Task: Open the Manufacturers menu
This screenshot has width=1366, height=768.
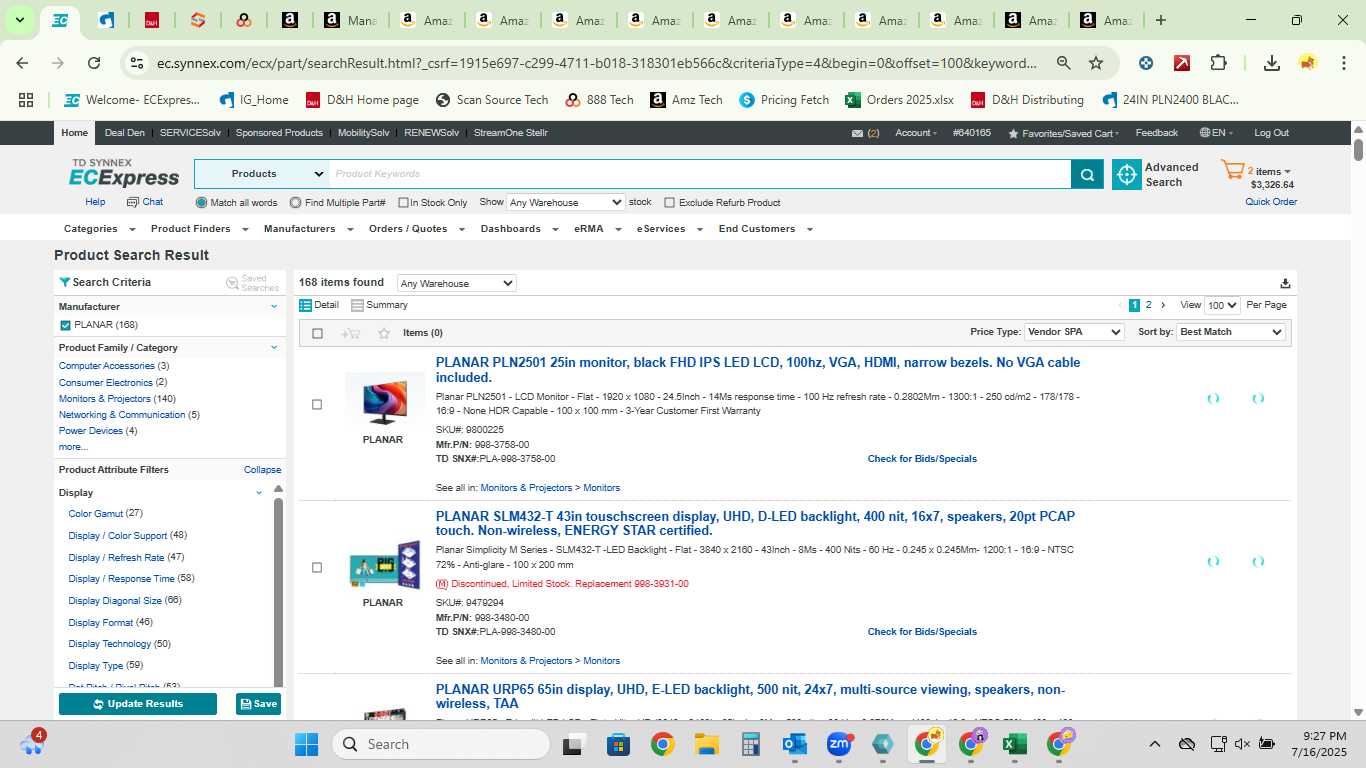Action: pos(308,229)
